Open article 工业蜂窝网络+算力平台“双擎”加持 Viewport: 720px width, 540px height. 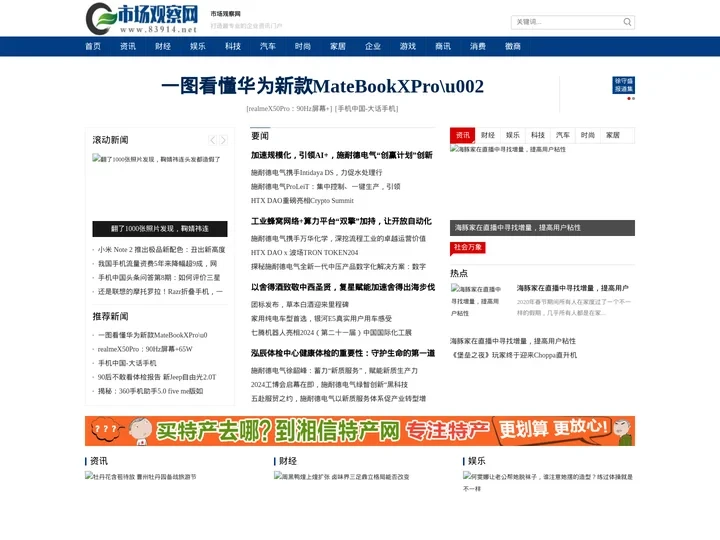[x=341, y=221]
